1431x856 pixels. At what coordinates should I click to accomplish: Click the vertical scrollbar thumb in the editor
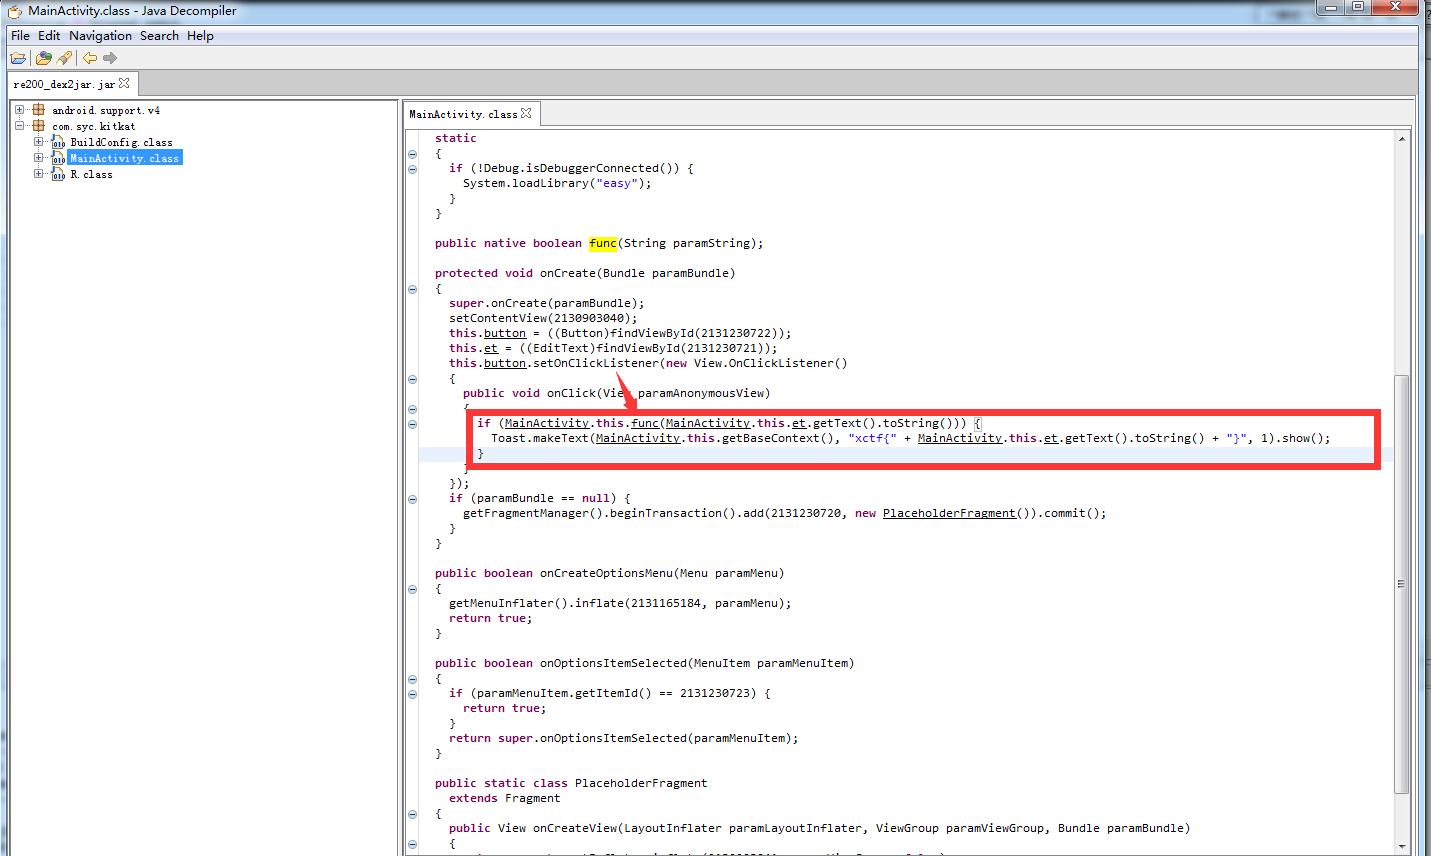point(1401,583)
